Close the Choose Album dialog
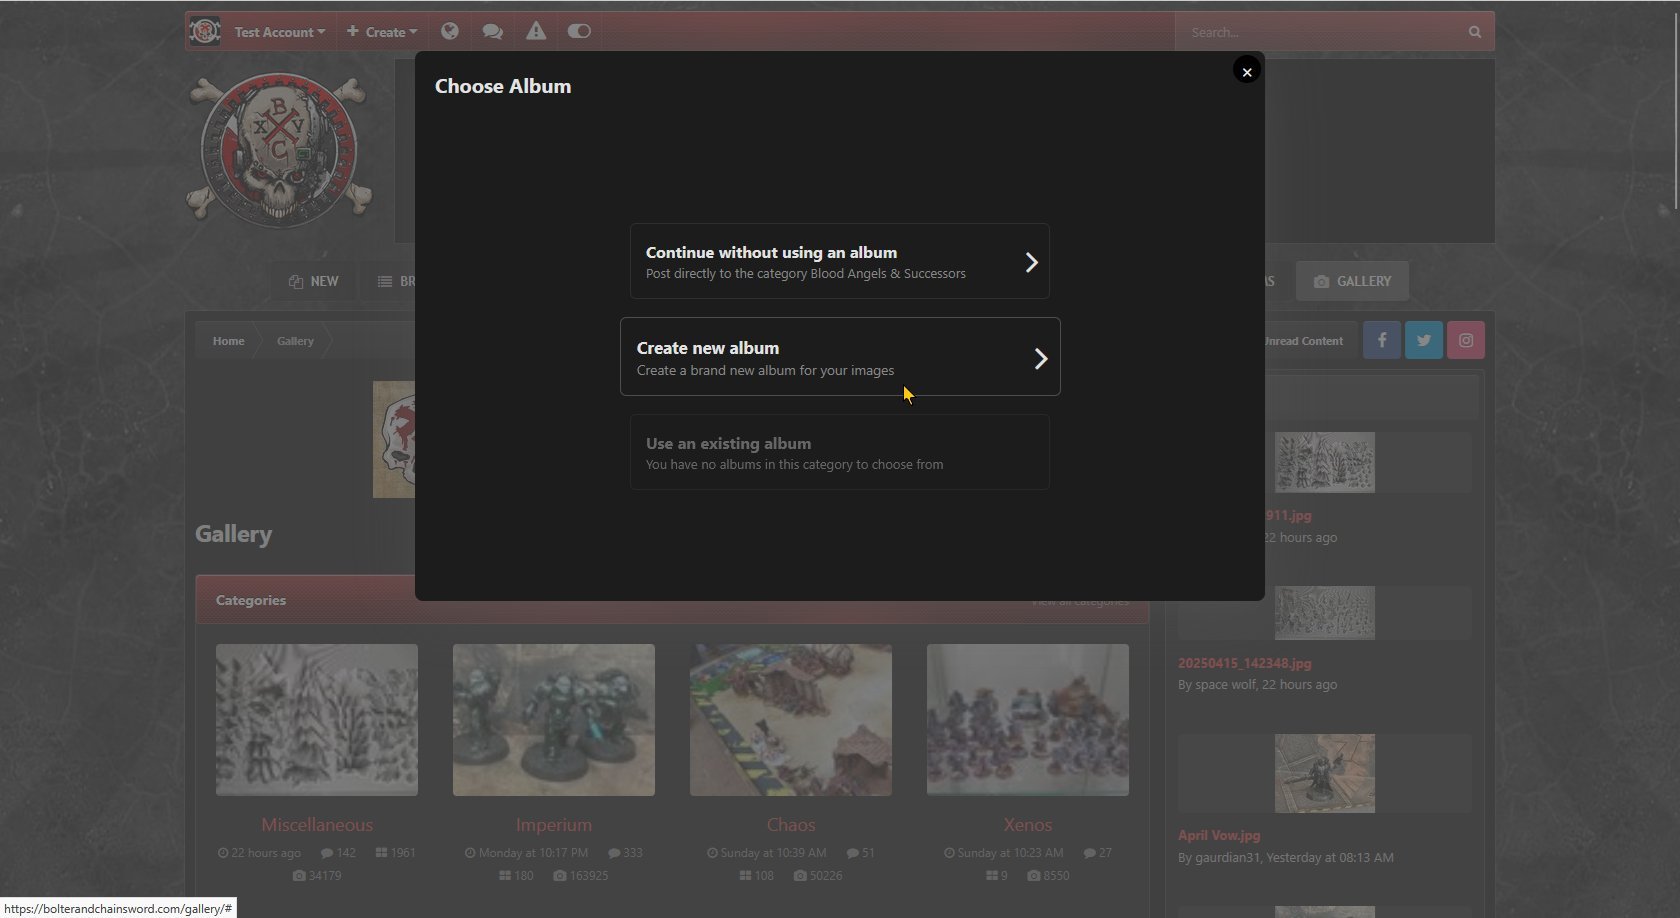Screen dimensions: 1680x918 click(x=1246, y=71)
